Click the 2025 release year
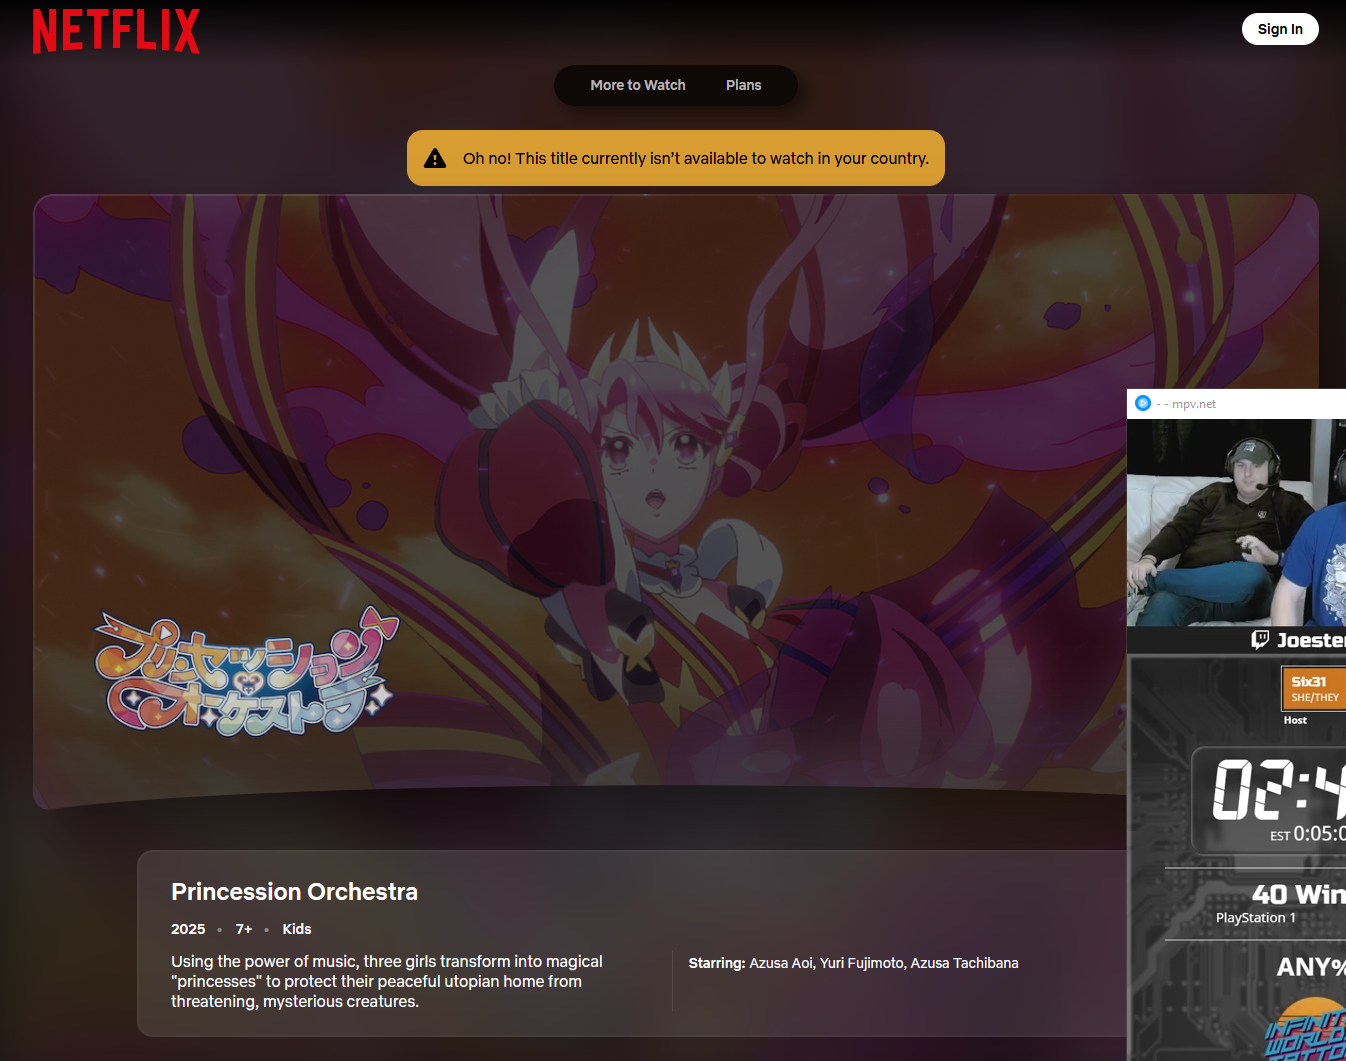Viewport: 1346px width, 1061px height. click(188, 929)
